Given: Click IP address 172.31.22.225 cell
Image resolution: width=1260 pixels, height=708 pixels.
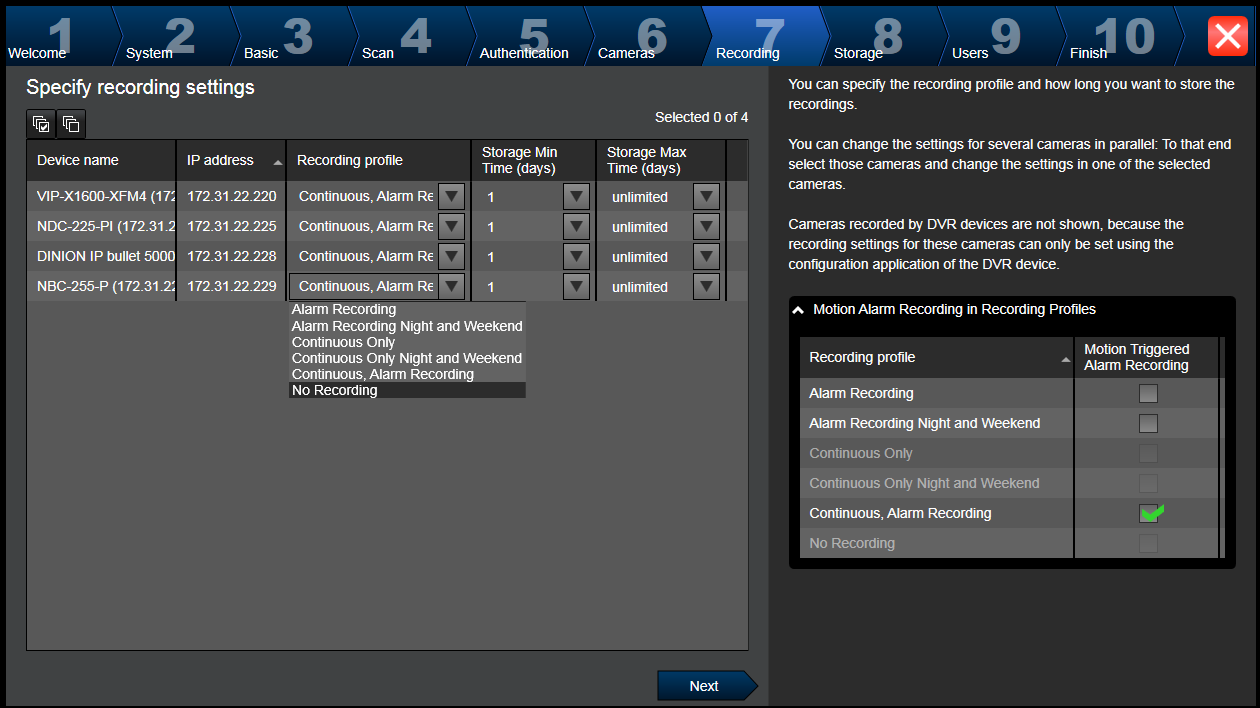Looking at the screenshot, I should coord(231,226).
